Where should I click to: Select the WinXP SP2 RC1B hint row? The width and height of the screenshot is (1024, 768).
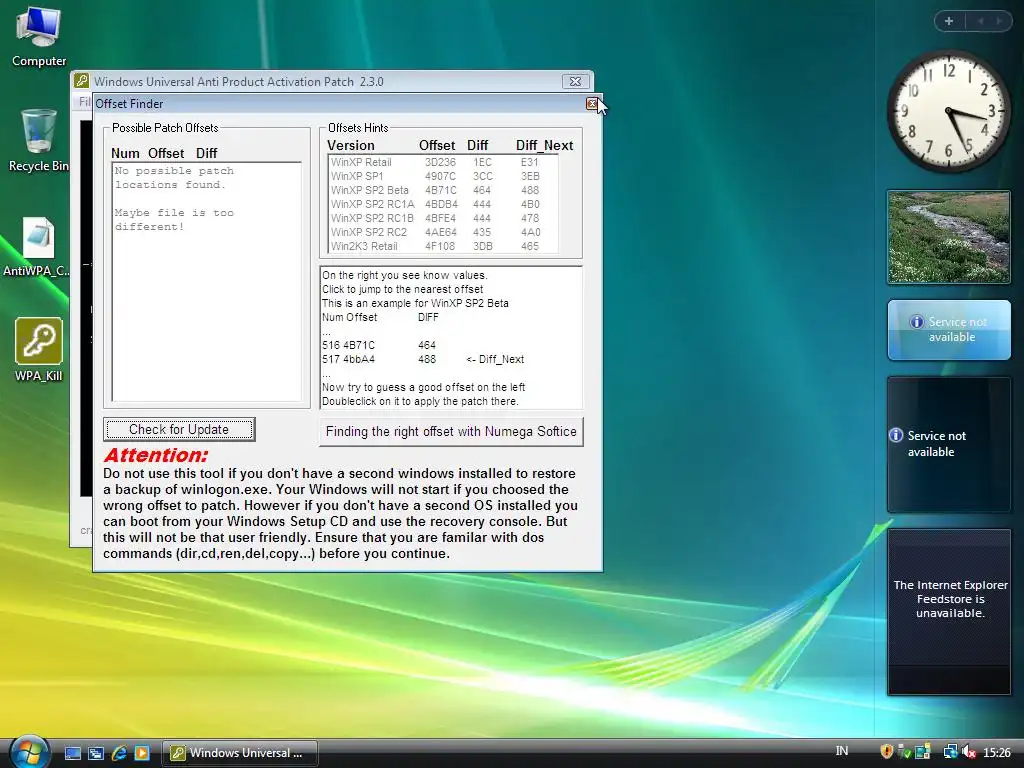(x=443, y=218)
